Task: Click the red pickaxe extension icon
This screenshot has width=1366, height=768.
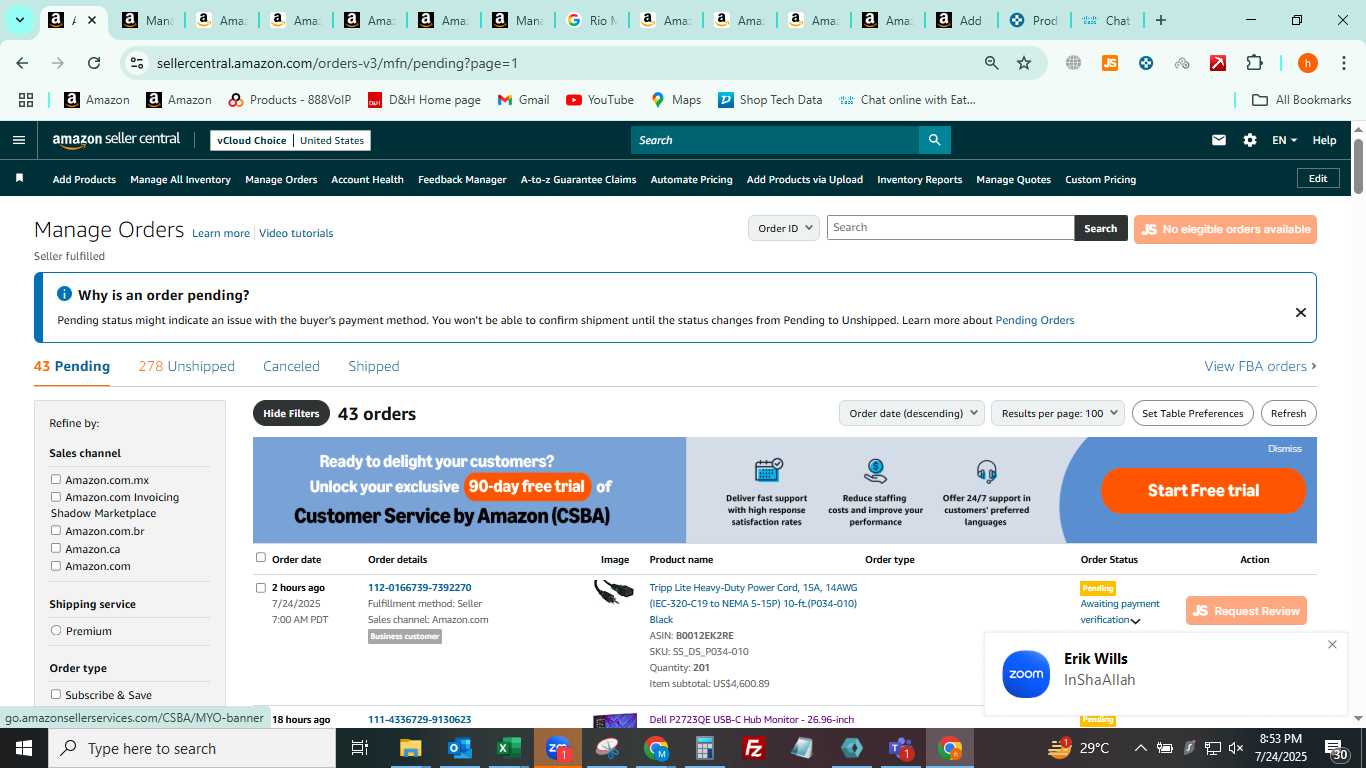Action: click(1218, 63)
